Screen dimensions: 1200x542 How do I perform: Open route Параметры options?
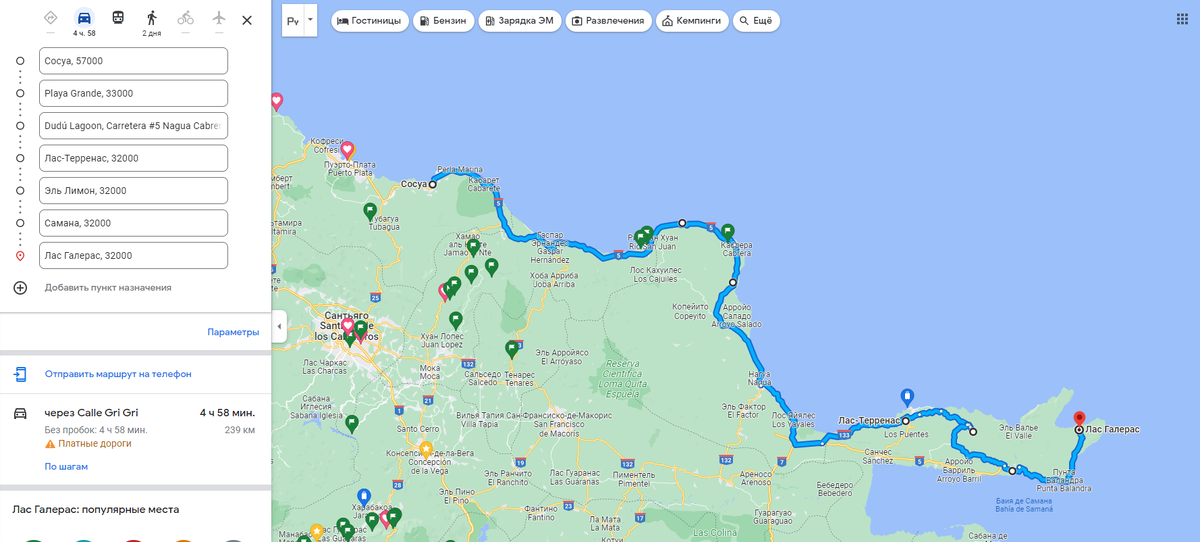click(233, 332)
